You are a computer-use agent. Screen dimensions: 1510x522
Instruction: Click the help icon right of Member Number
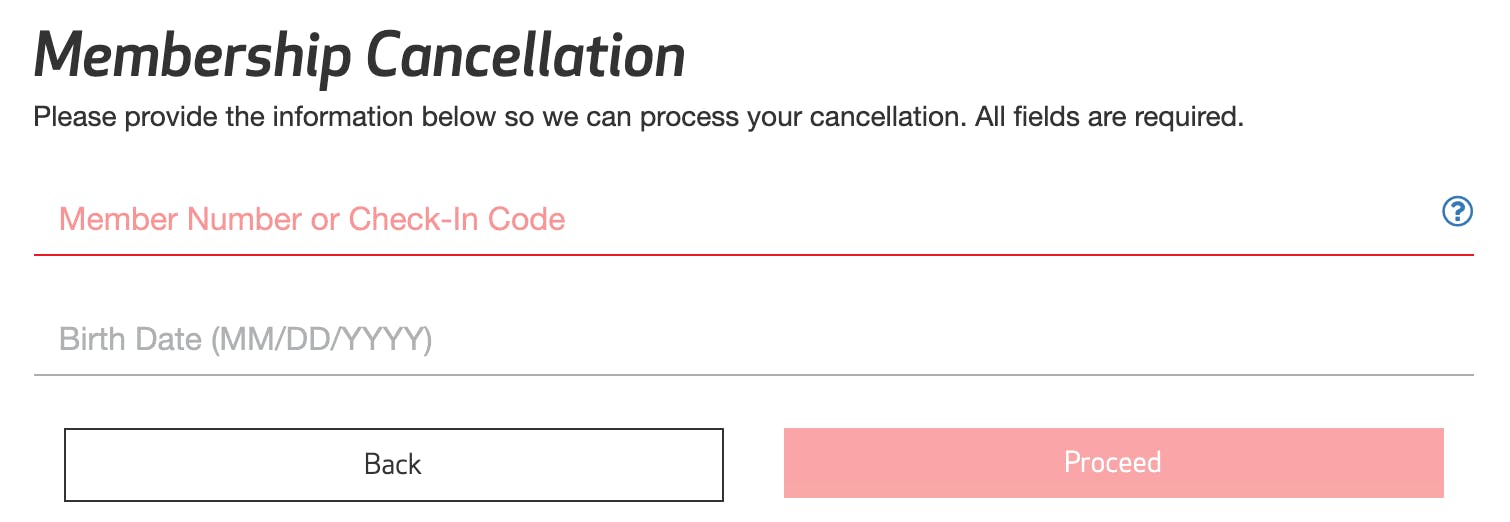pyautogui.click(x=1457, y=211)
